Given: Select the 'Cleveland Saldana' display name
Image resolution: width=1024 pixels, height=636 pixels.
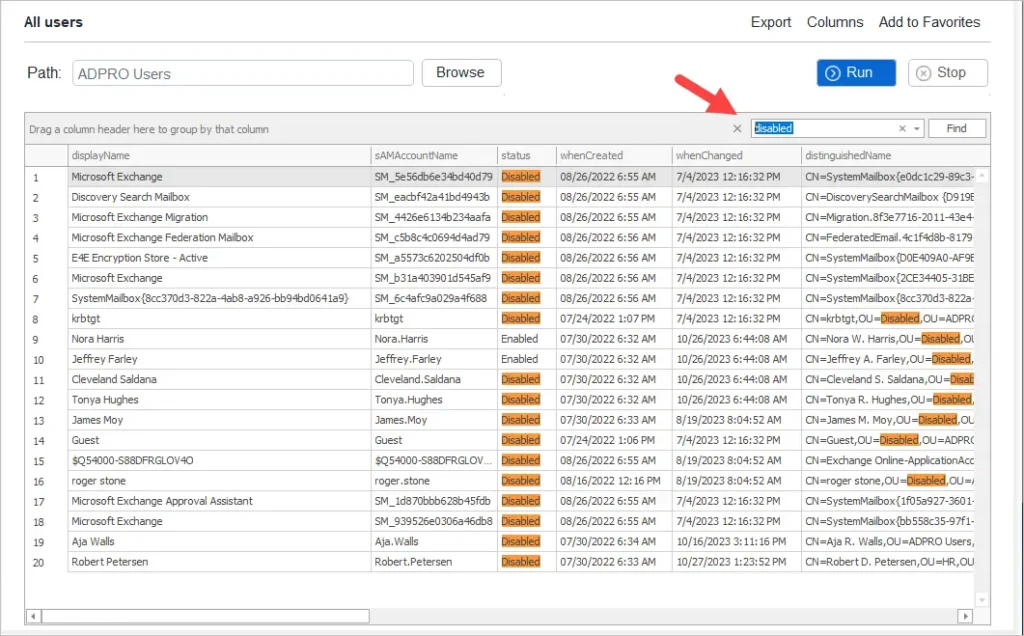Looking at the screenshot, I should (114, 379).
